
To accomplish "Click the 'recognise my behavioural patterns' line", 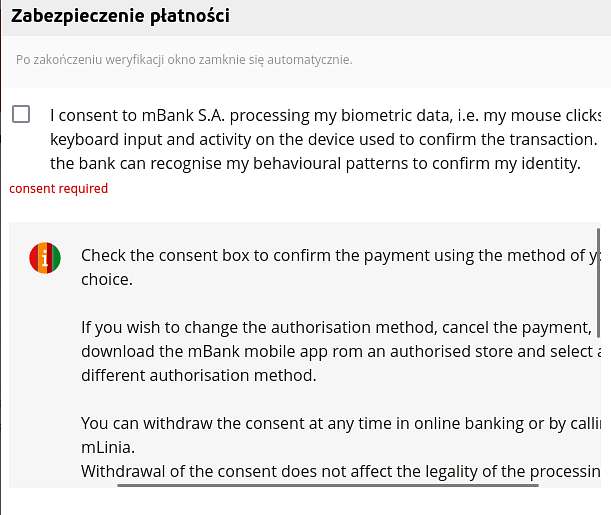I will (x=316, y=164).
